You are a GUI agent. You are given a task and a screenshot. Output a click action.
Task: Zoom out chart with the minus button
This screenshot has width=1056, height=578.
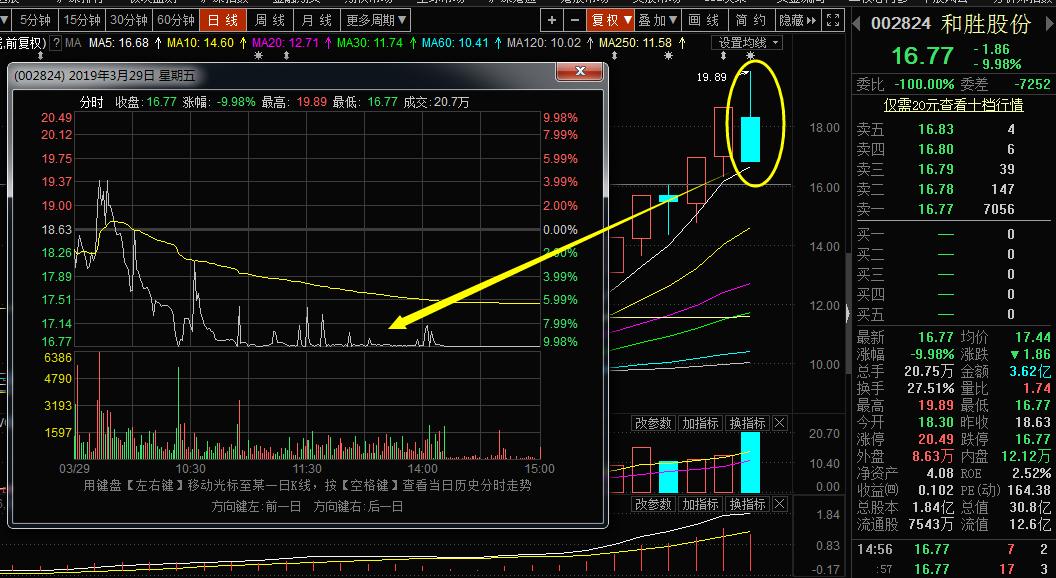click(574, 20)
